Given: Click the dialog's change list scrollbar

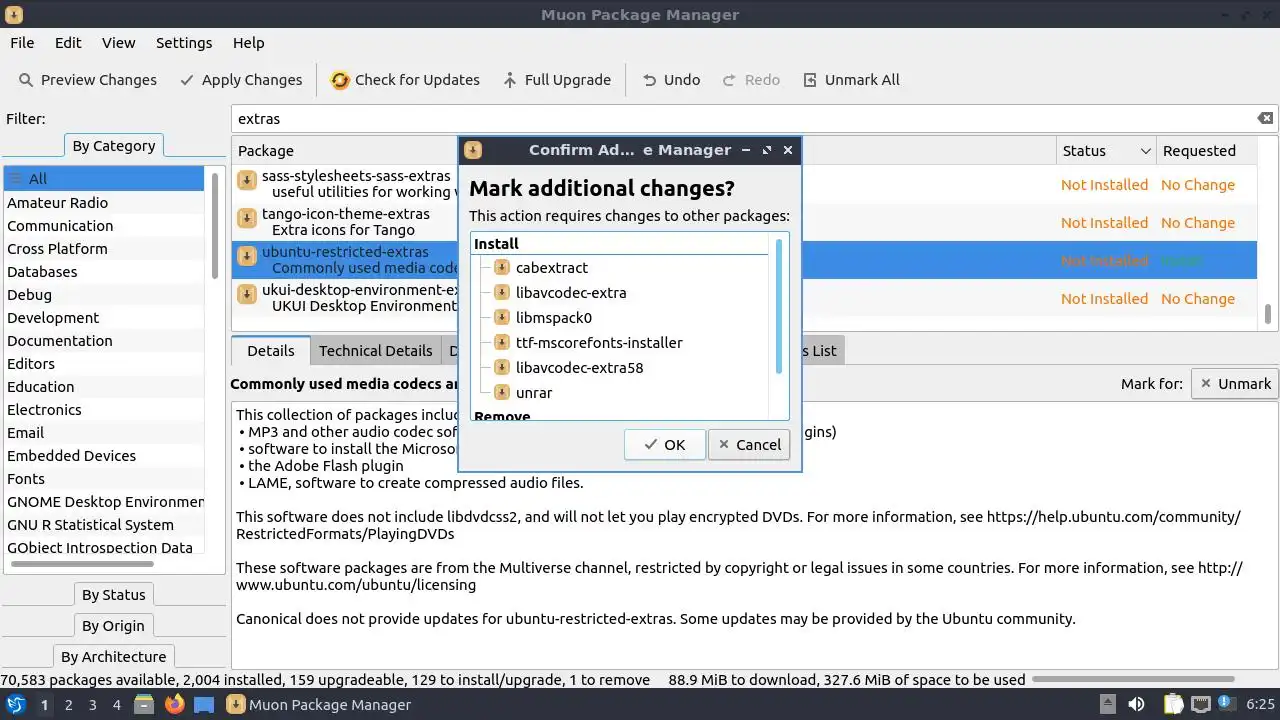Looking at the screenshot, I should click(779, 307).
